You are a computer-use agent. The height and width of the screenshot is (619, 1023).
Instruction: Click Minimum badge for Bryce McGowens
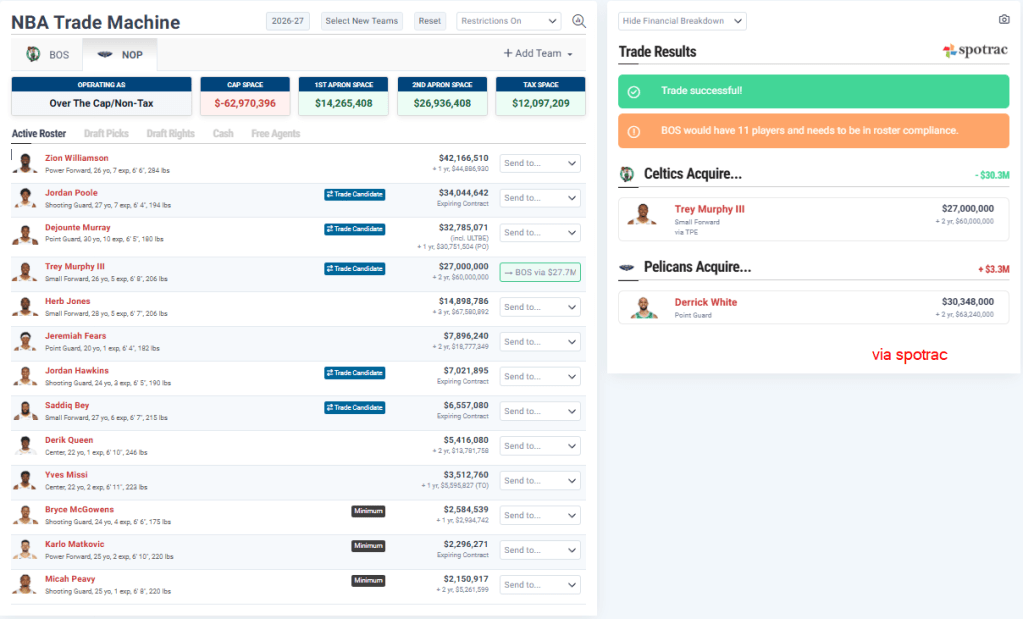[x=368, y=511]
